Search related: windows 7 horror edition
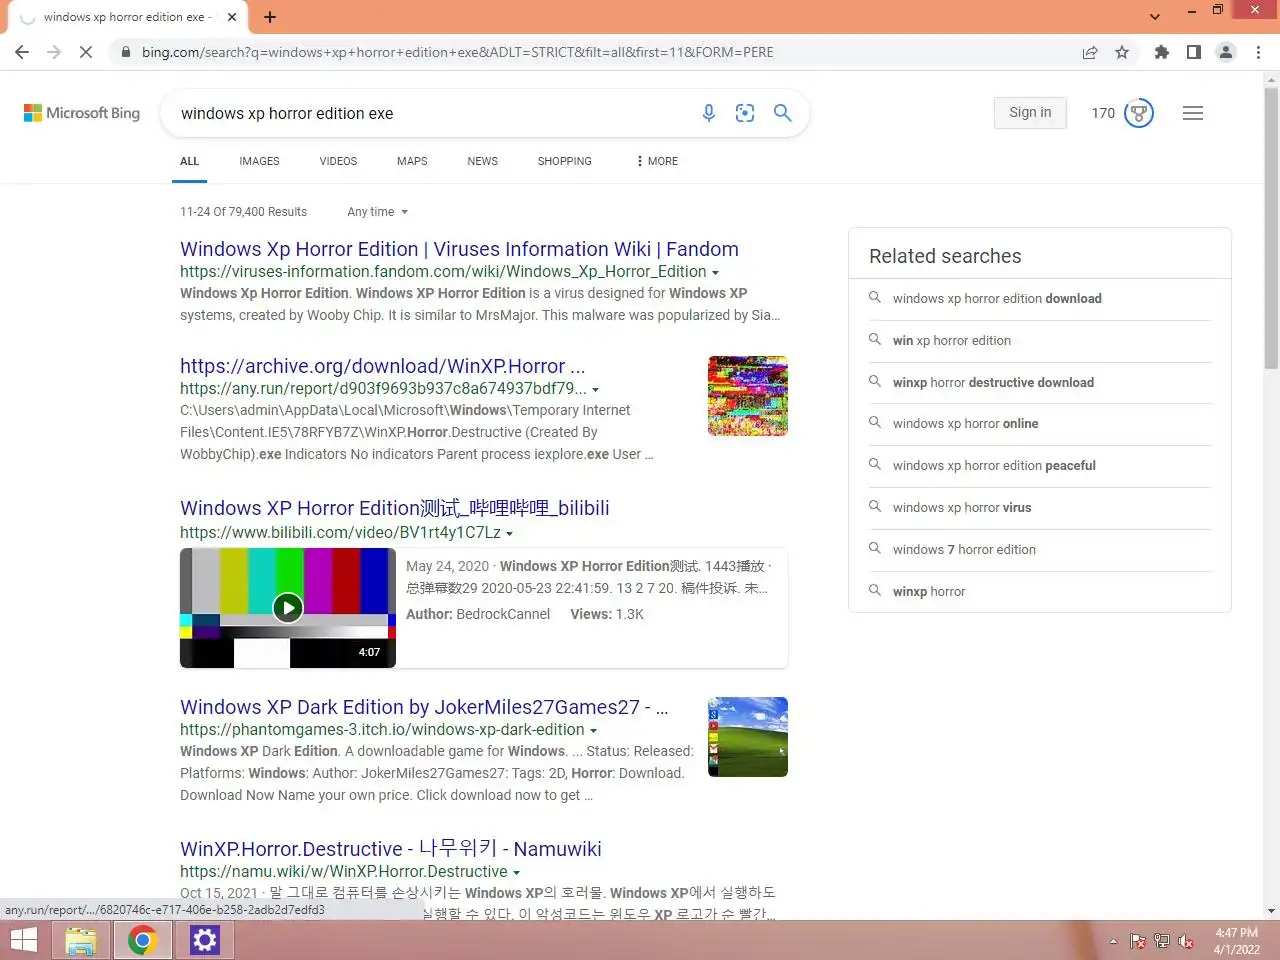This screenshot has height=960, width=1280. tap(964, 549)
